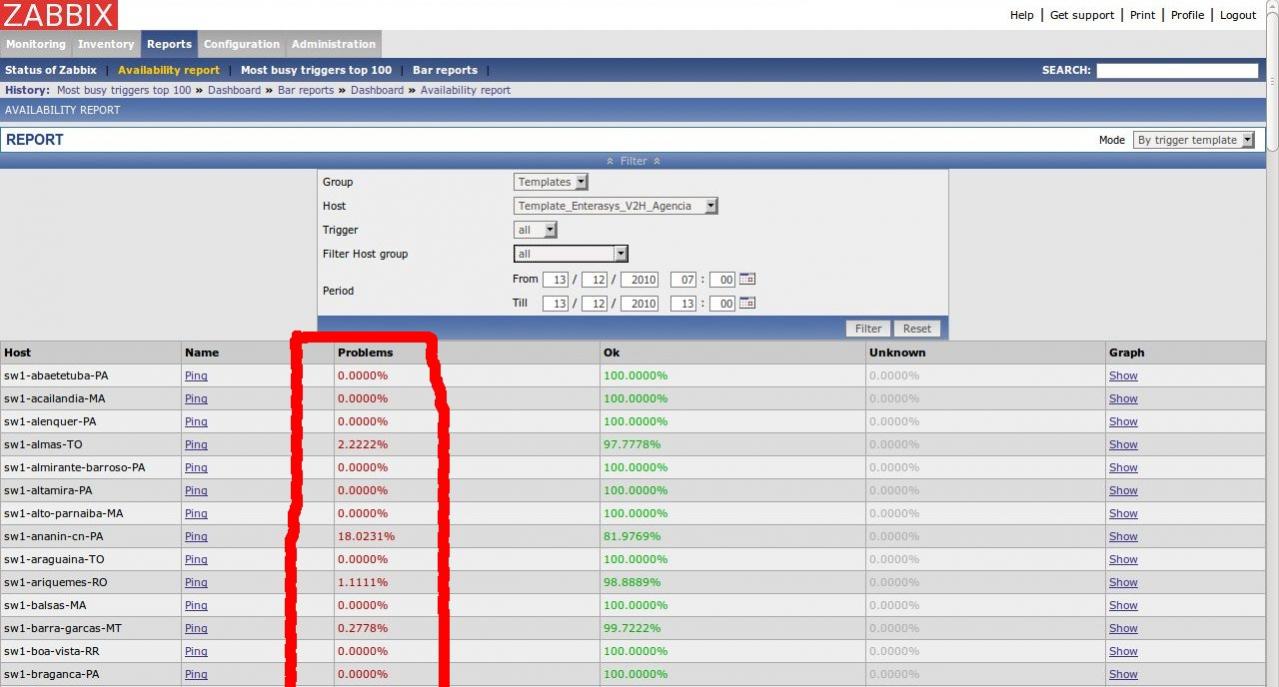Click the Till day field
The image size is (1279, 687).
point(556,303)
